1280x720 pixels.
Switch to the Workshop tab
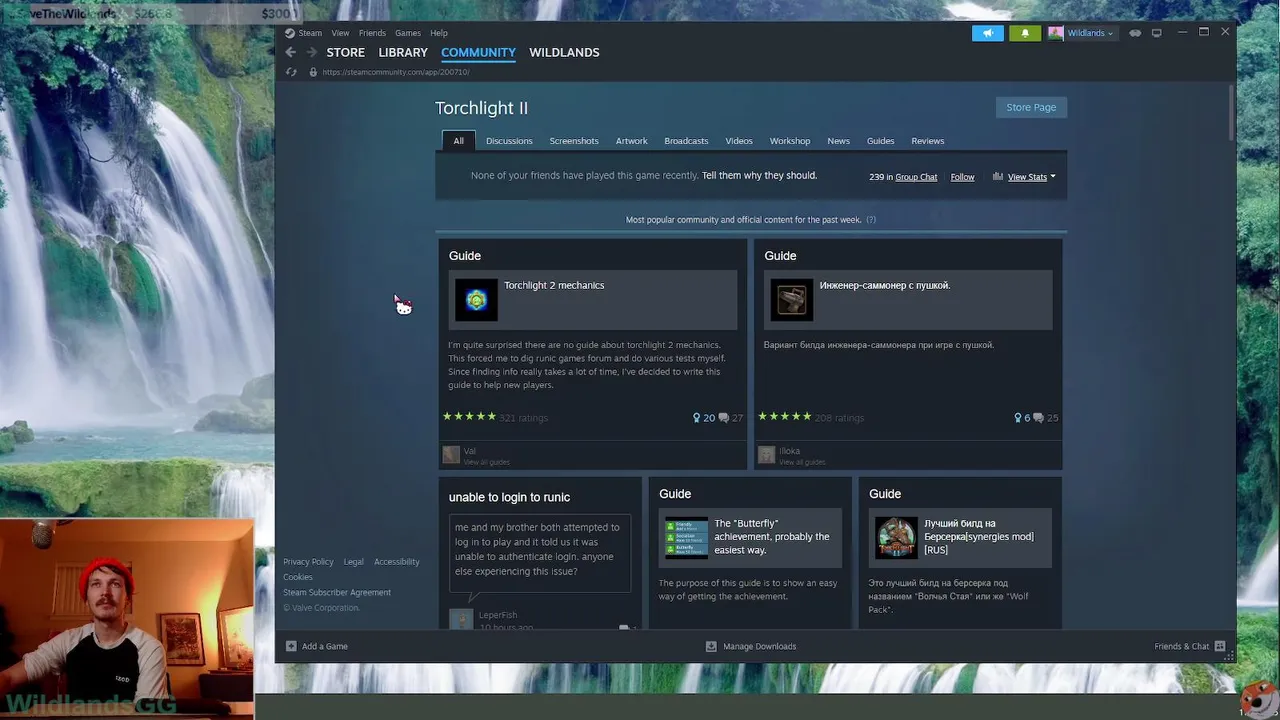790,141
